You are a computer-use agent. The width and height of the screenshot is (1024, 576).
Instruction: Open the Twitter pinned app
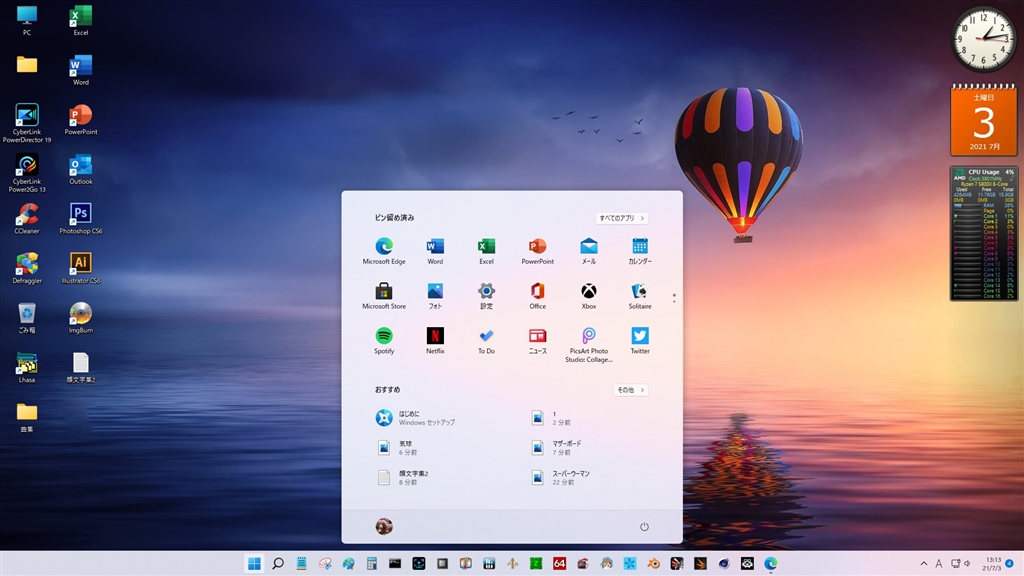click(640, 337)
